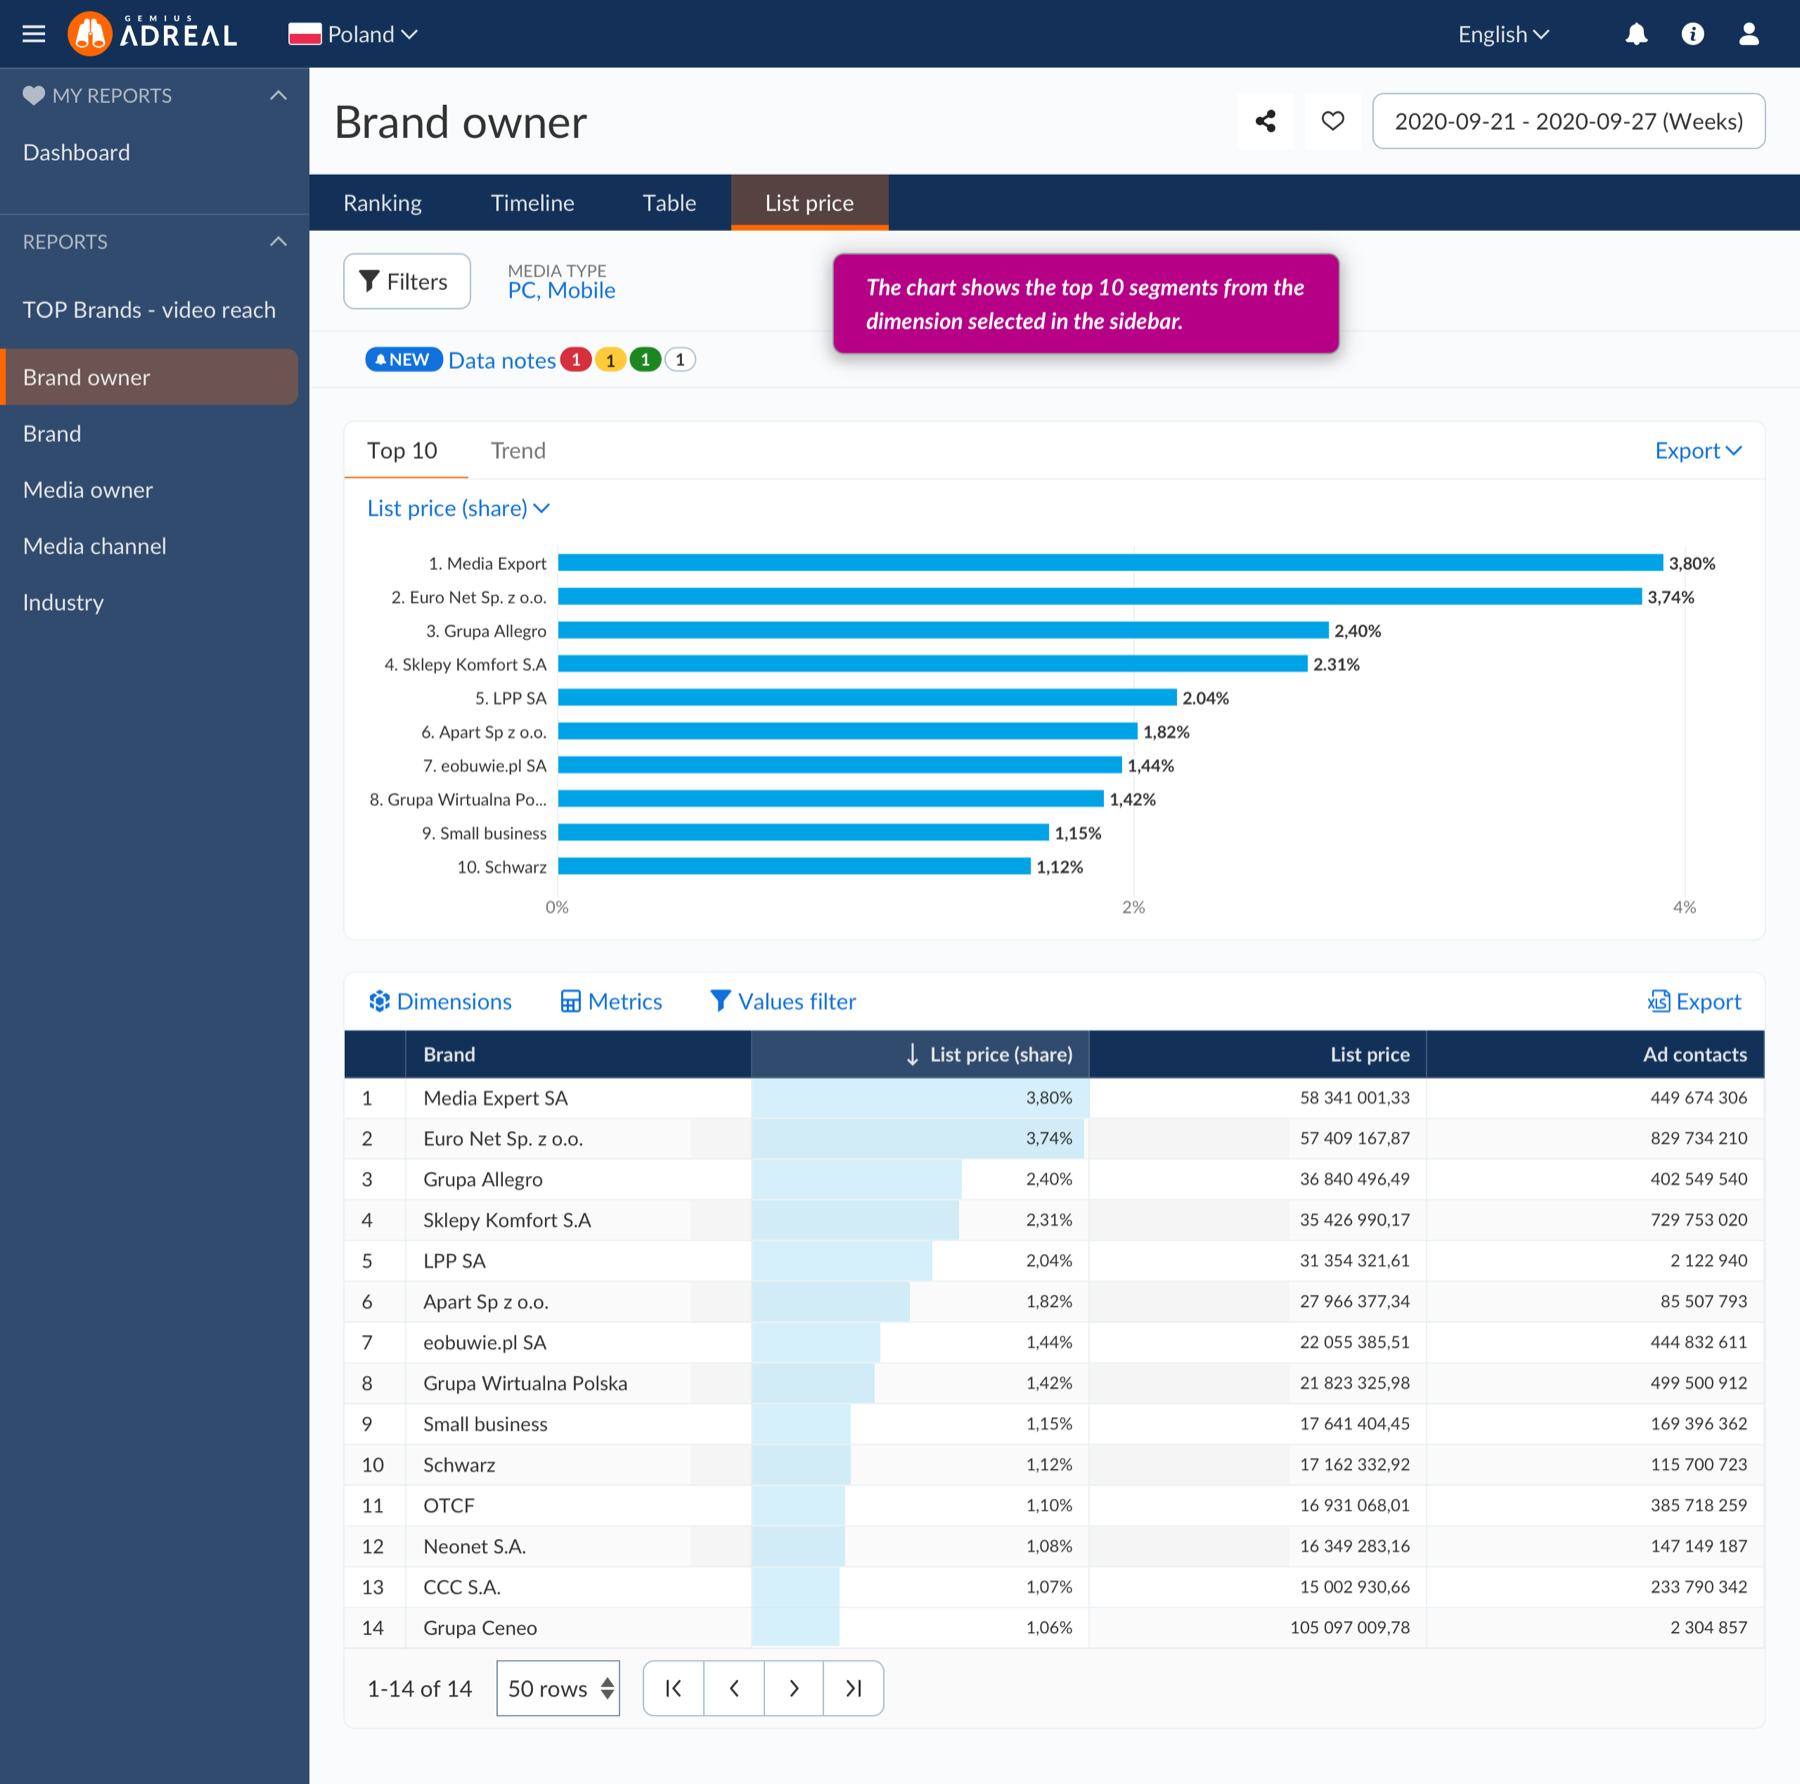Click the Neonet S.A. brand cell

[x=578, y=1546]
